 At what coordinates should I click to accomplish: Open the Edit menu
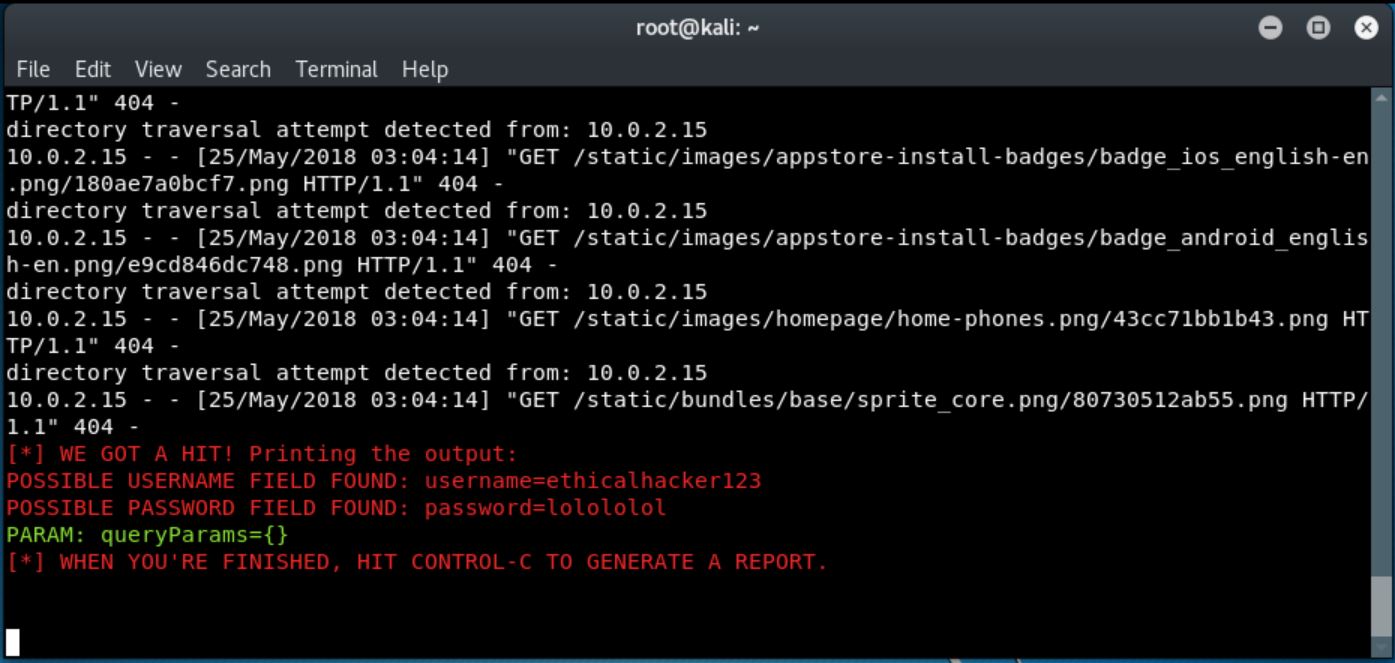[x=93, y=69]
